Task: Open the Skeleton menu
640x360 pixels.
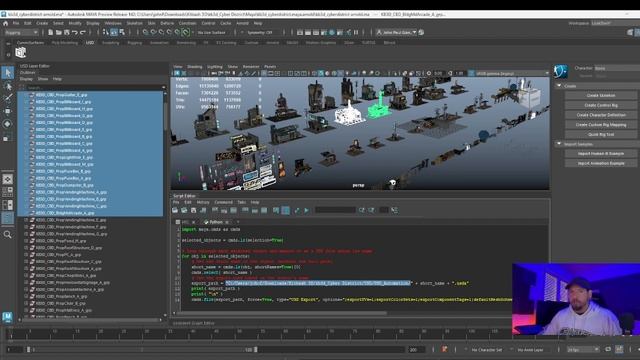Action: click(134, 23)
